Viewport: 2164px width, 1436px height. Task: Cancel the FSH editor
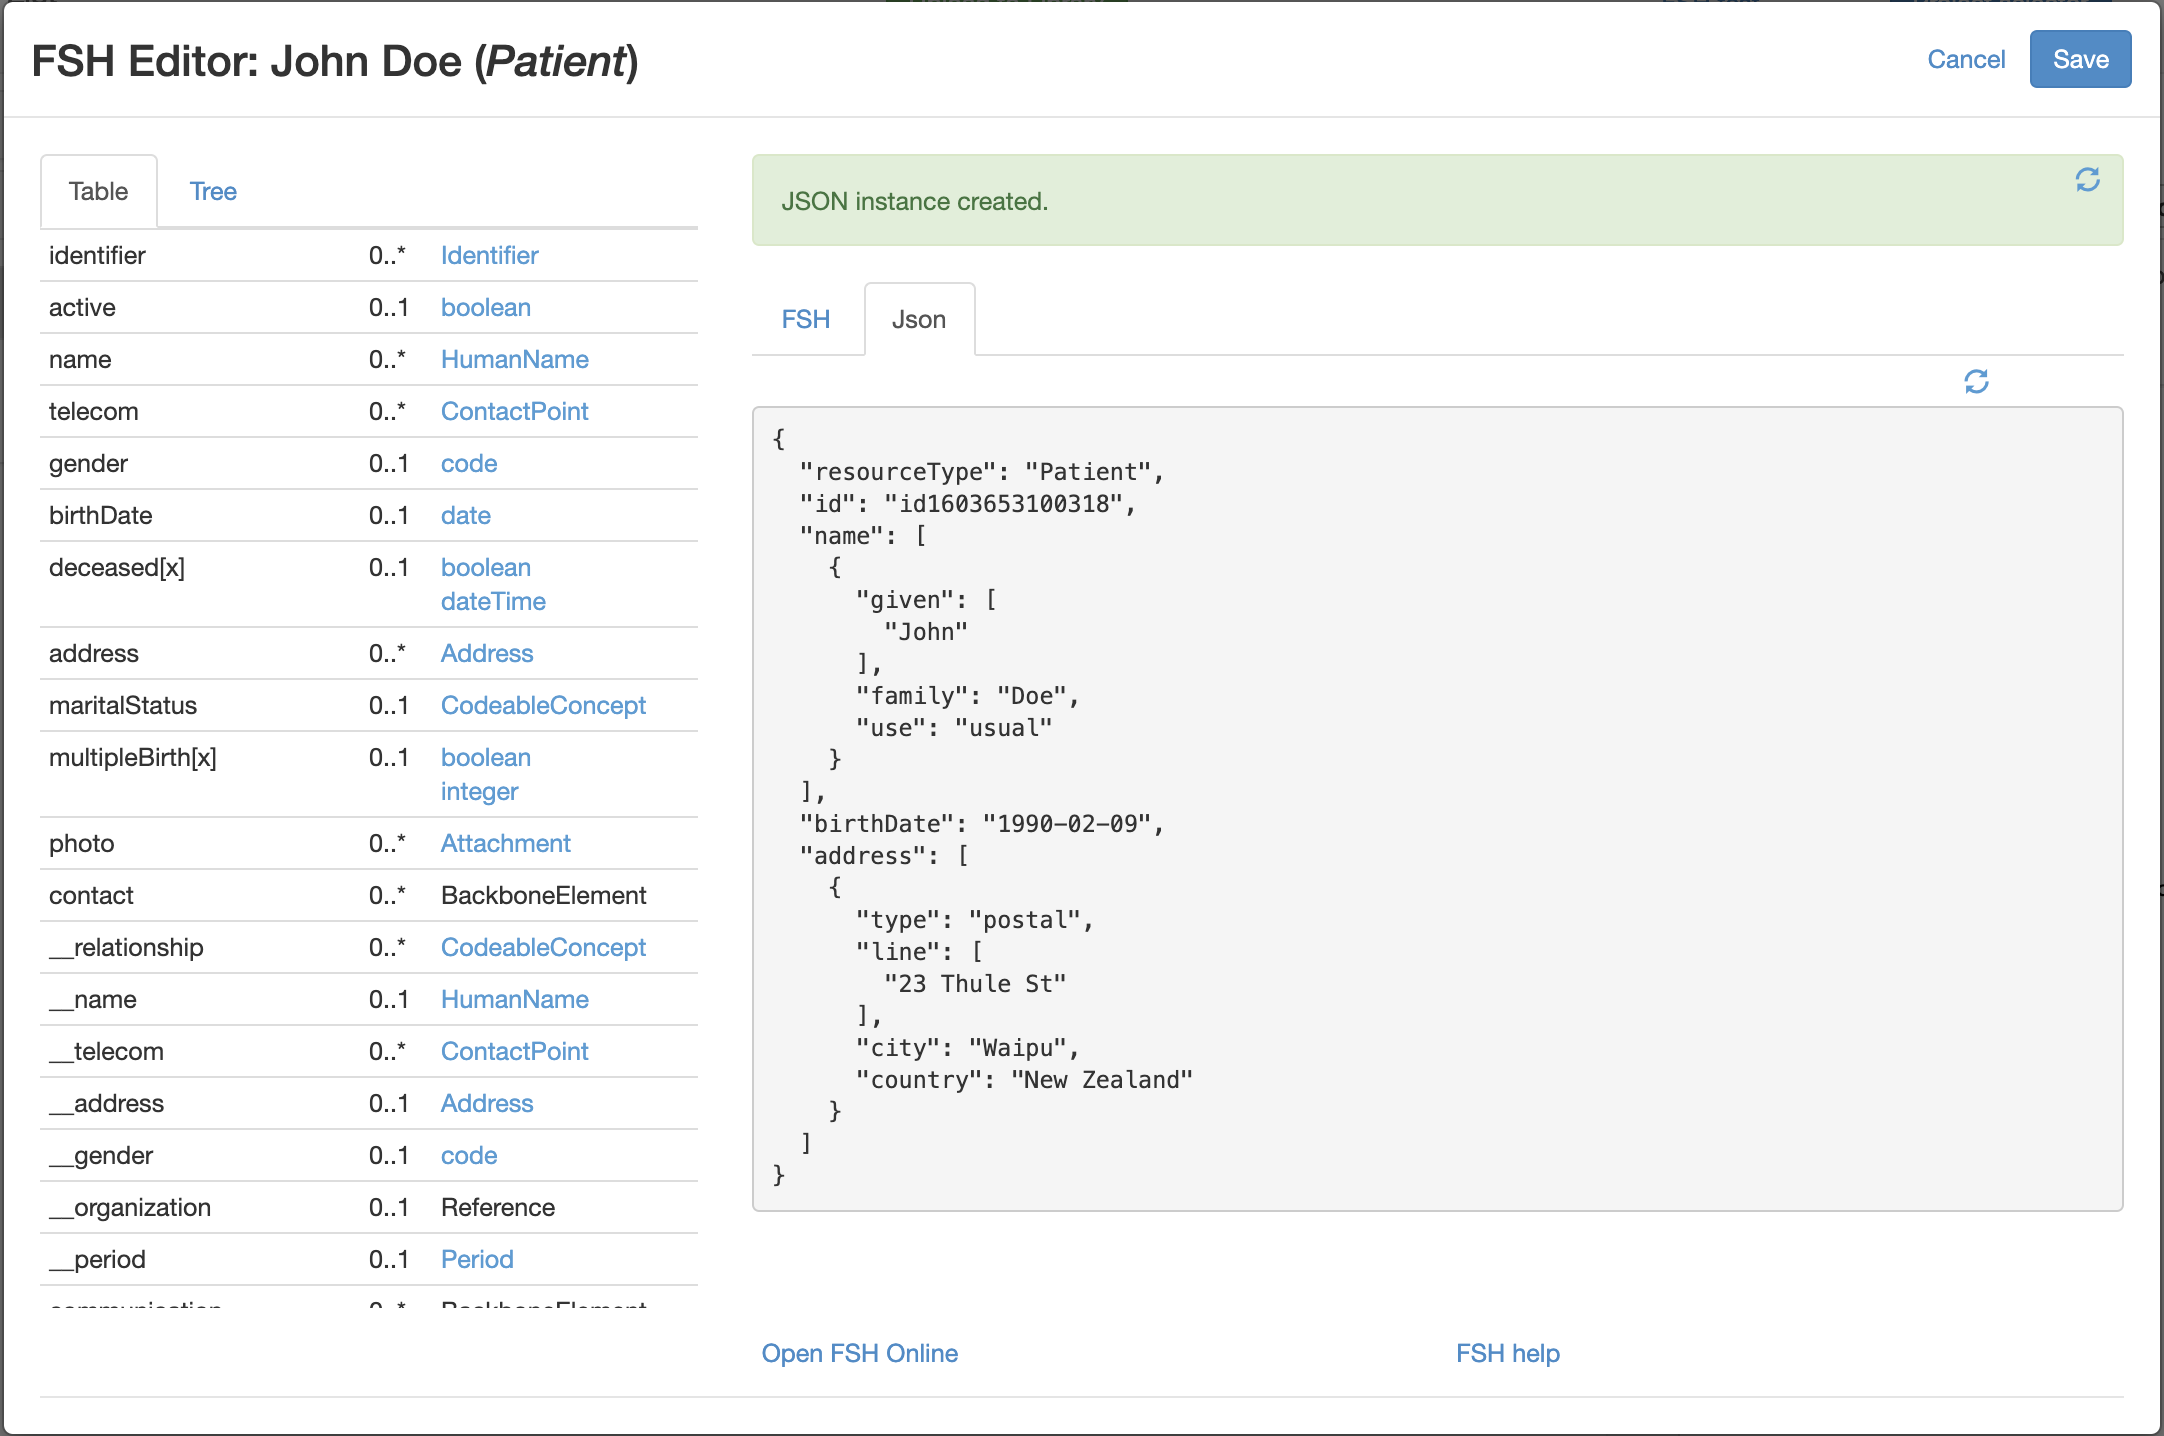tap(1966, 59)
